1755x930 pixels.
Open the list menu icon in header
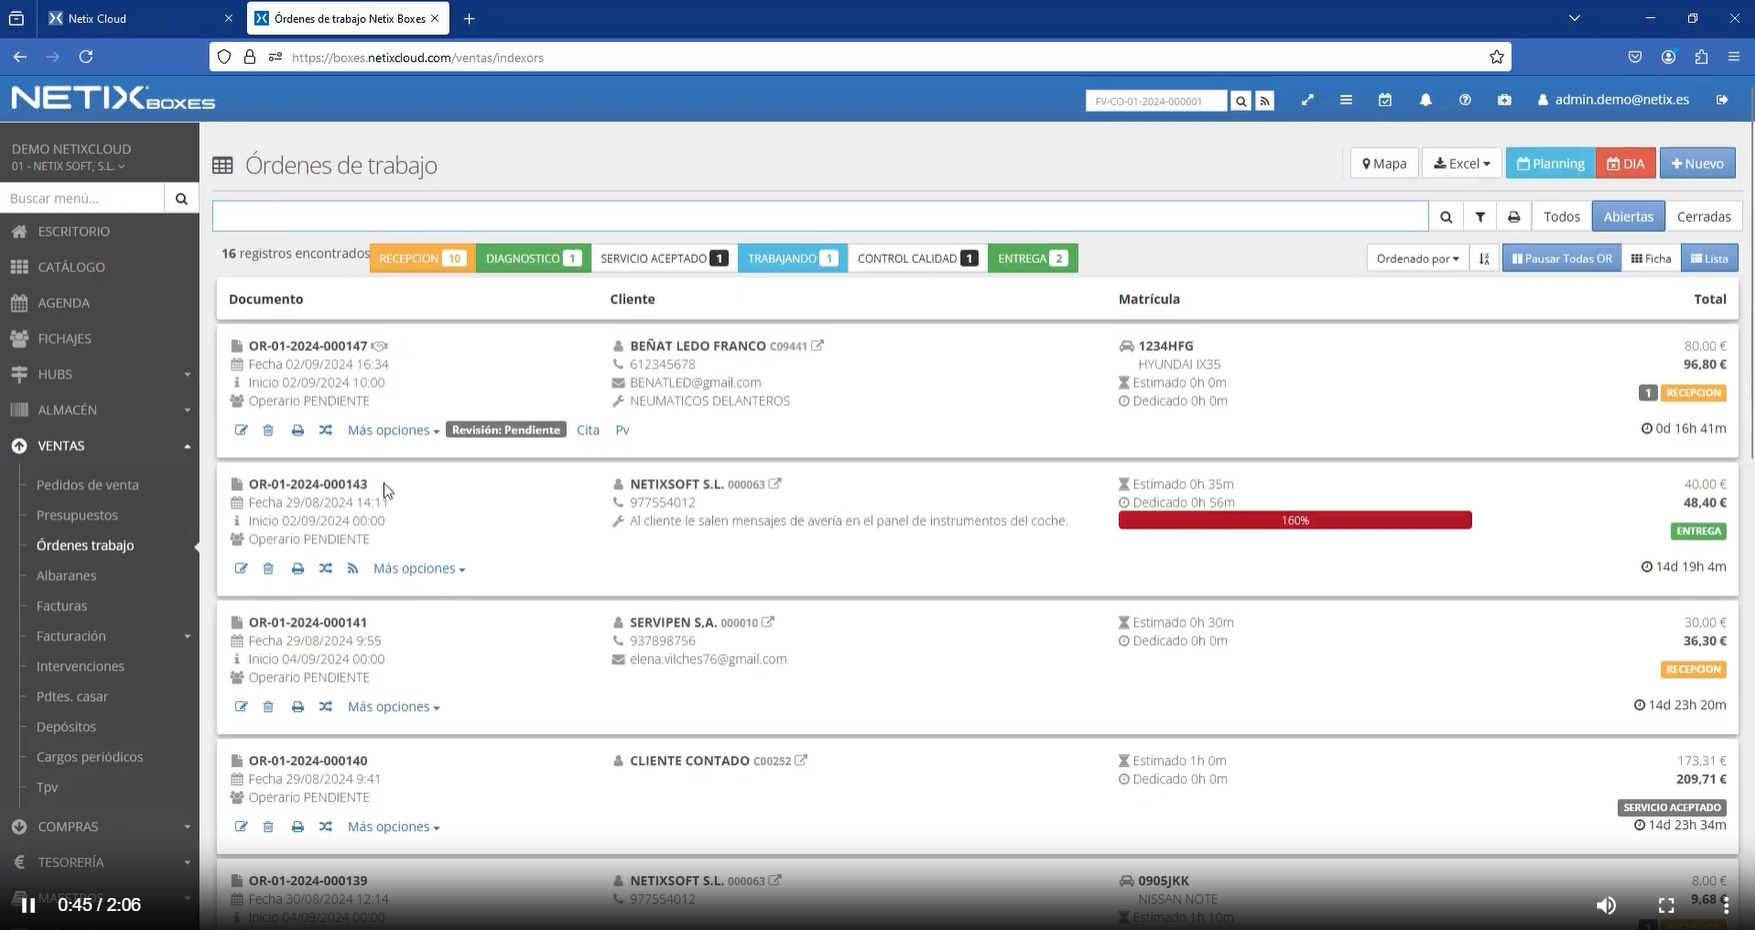pos(1346,100)
